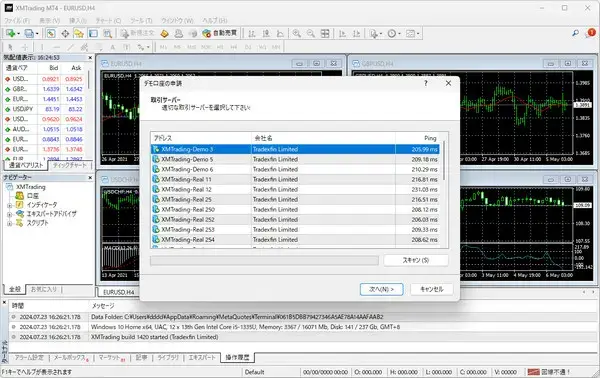Switch timeframe to D1

248,47
